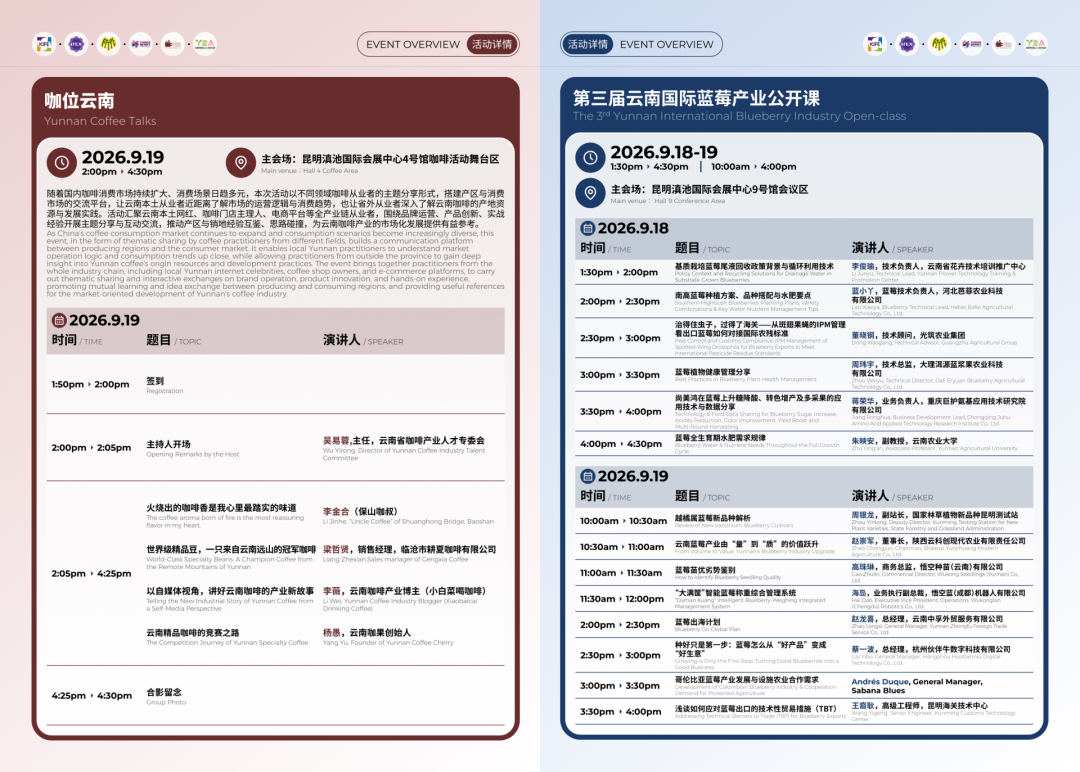Screen dimensions: 1080x772
Task: Select the dark blue 活动详情 pill tab
Action: (588, 44)
